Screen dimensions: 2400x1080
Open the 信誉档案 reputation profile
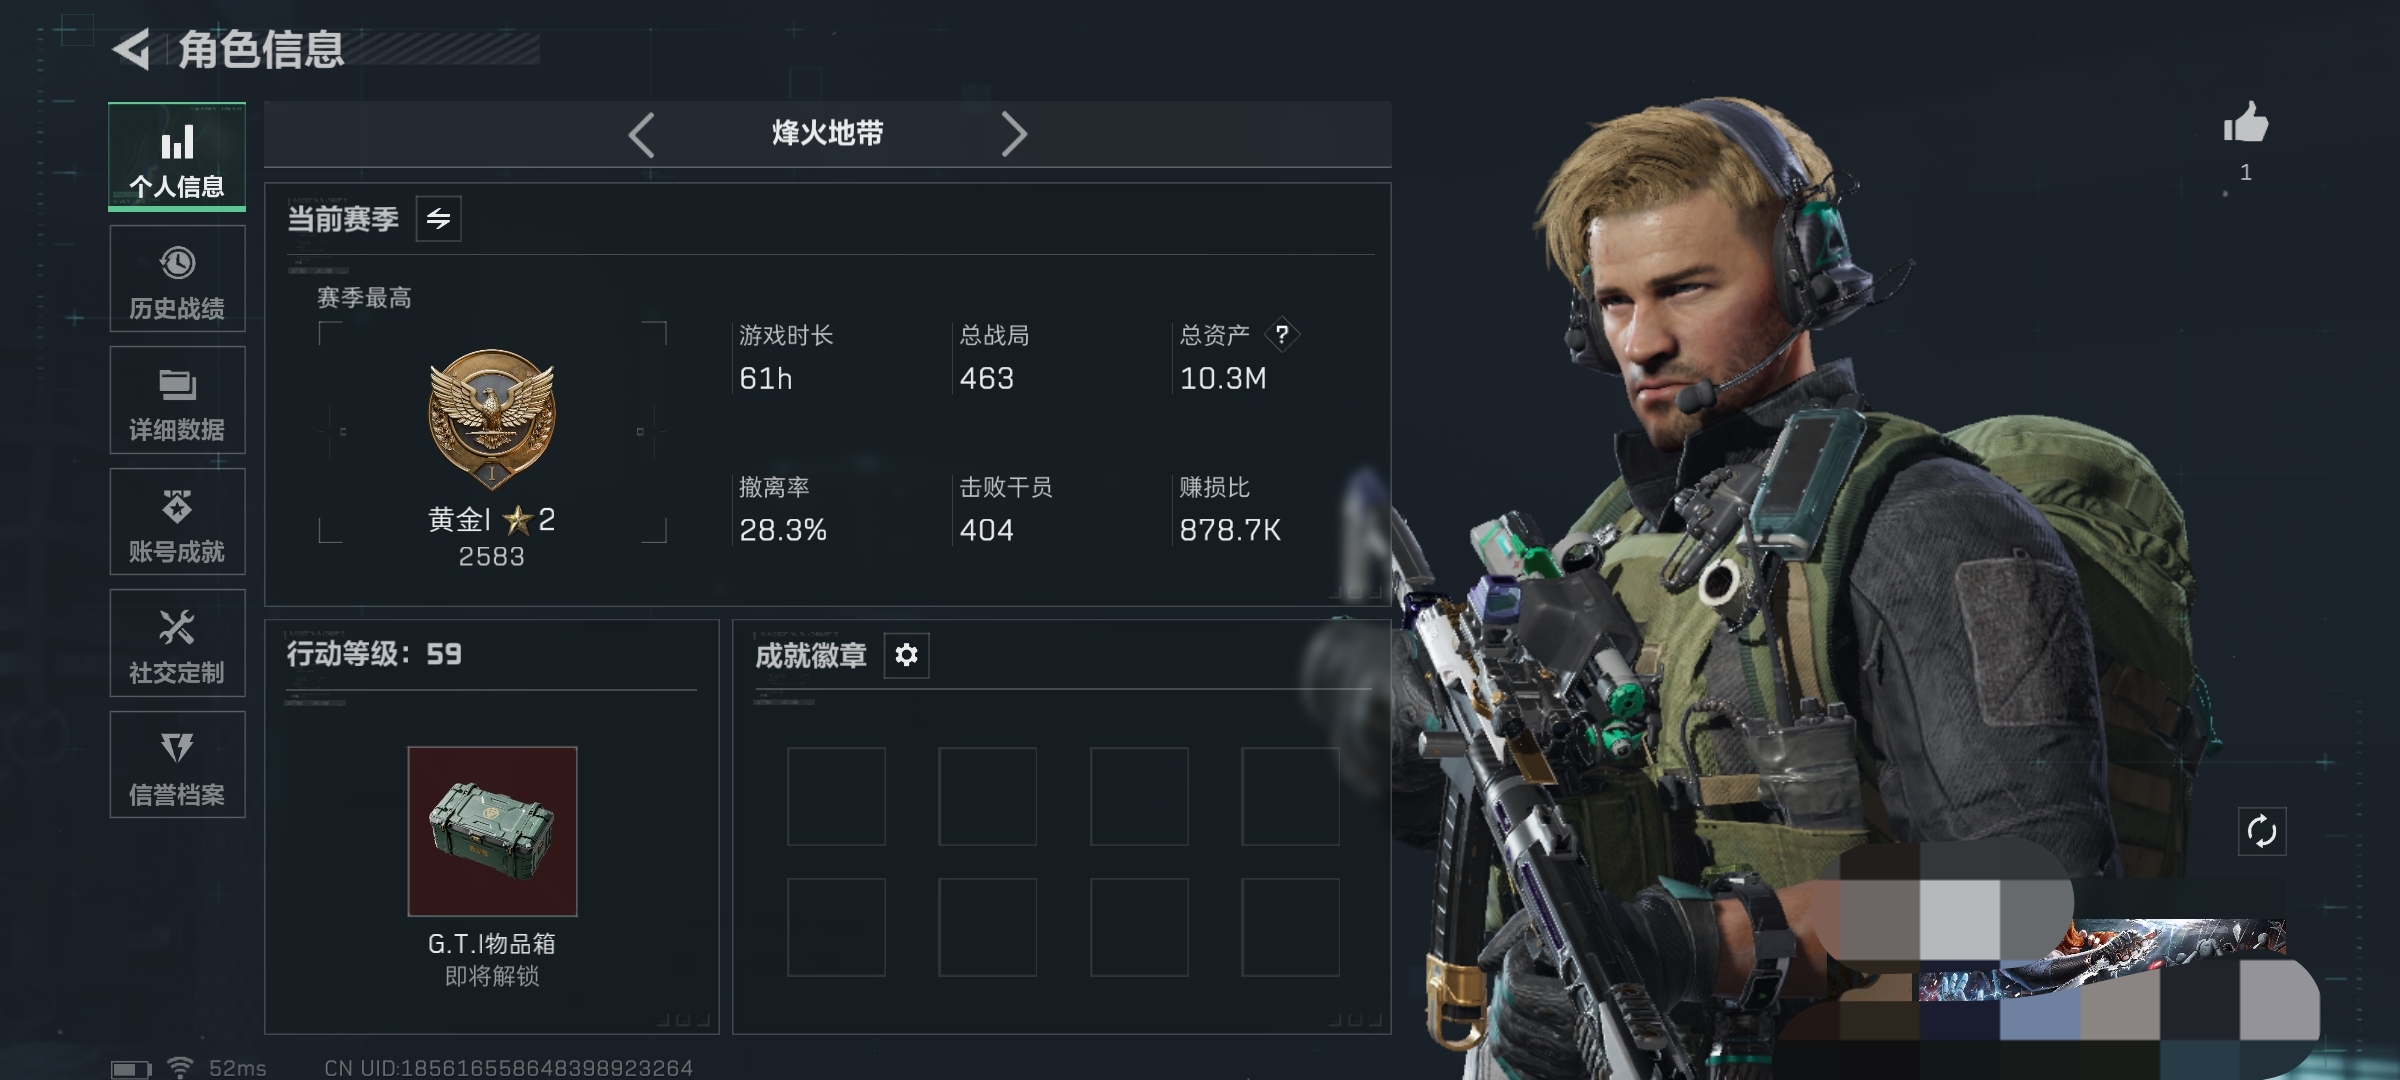(177, 765)
